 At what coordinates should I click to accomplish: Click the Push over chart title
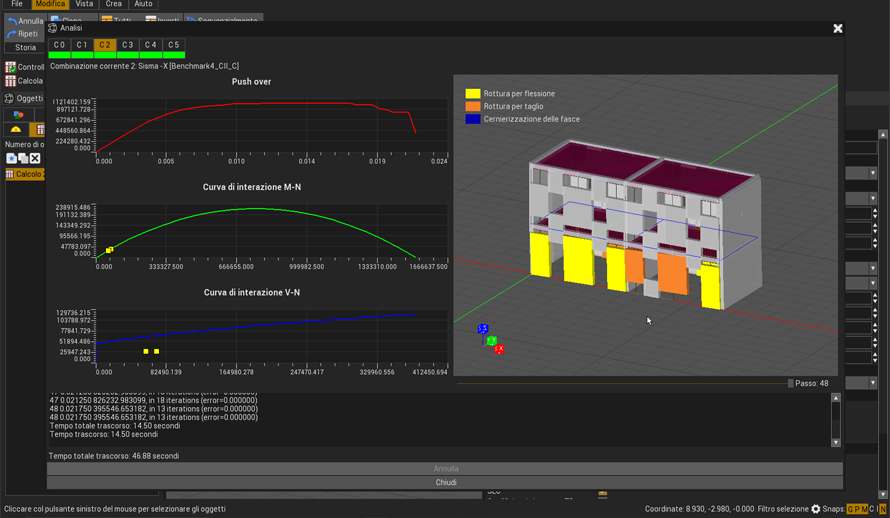[251, 82]
